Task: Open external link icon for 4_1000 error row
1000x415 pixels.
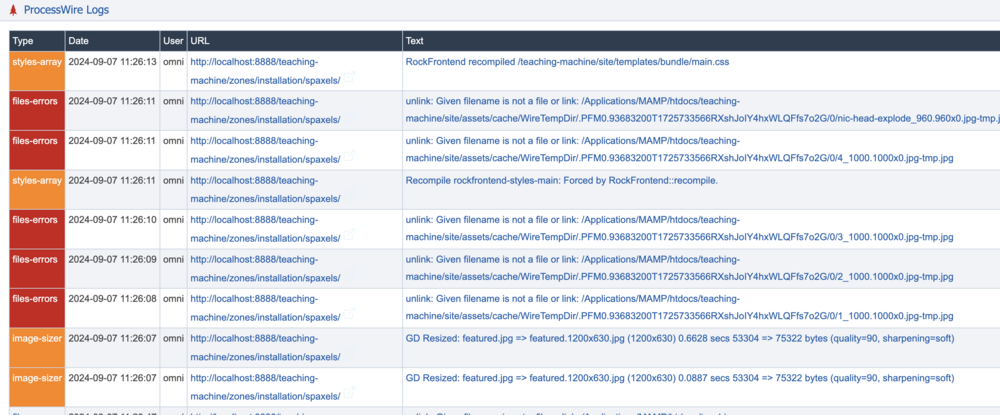Action: pyautogui.click(x=350, y=158)
